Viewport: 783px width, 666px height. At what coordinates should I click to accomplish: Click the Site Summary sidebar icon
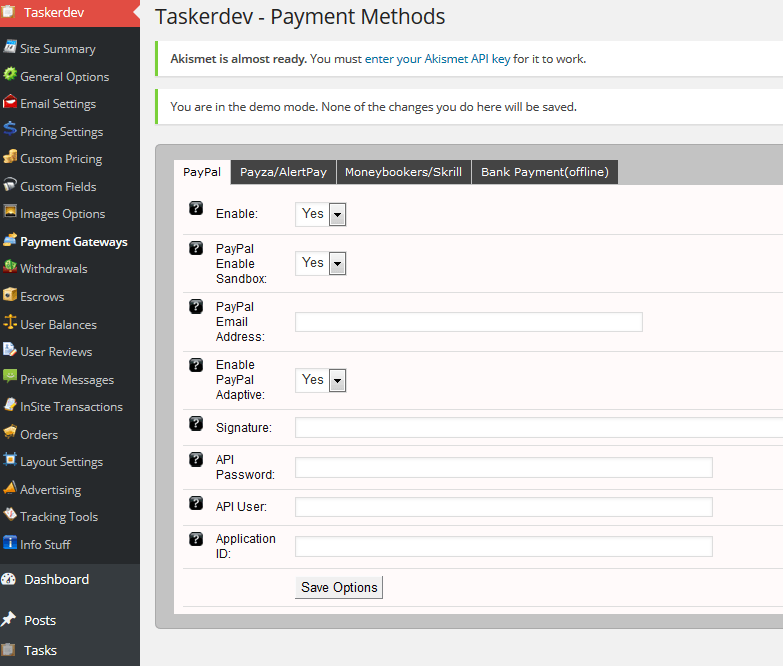[10, 46]
